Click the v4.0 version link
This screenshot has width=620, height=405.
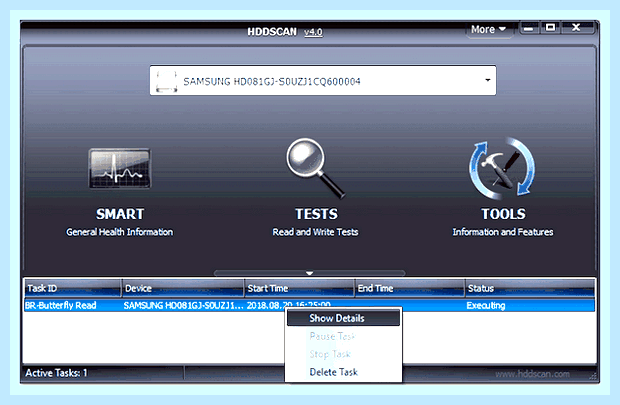click(313, 32)
